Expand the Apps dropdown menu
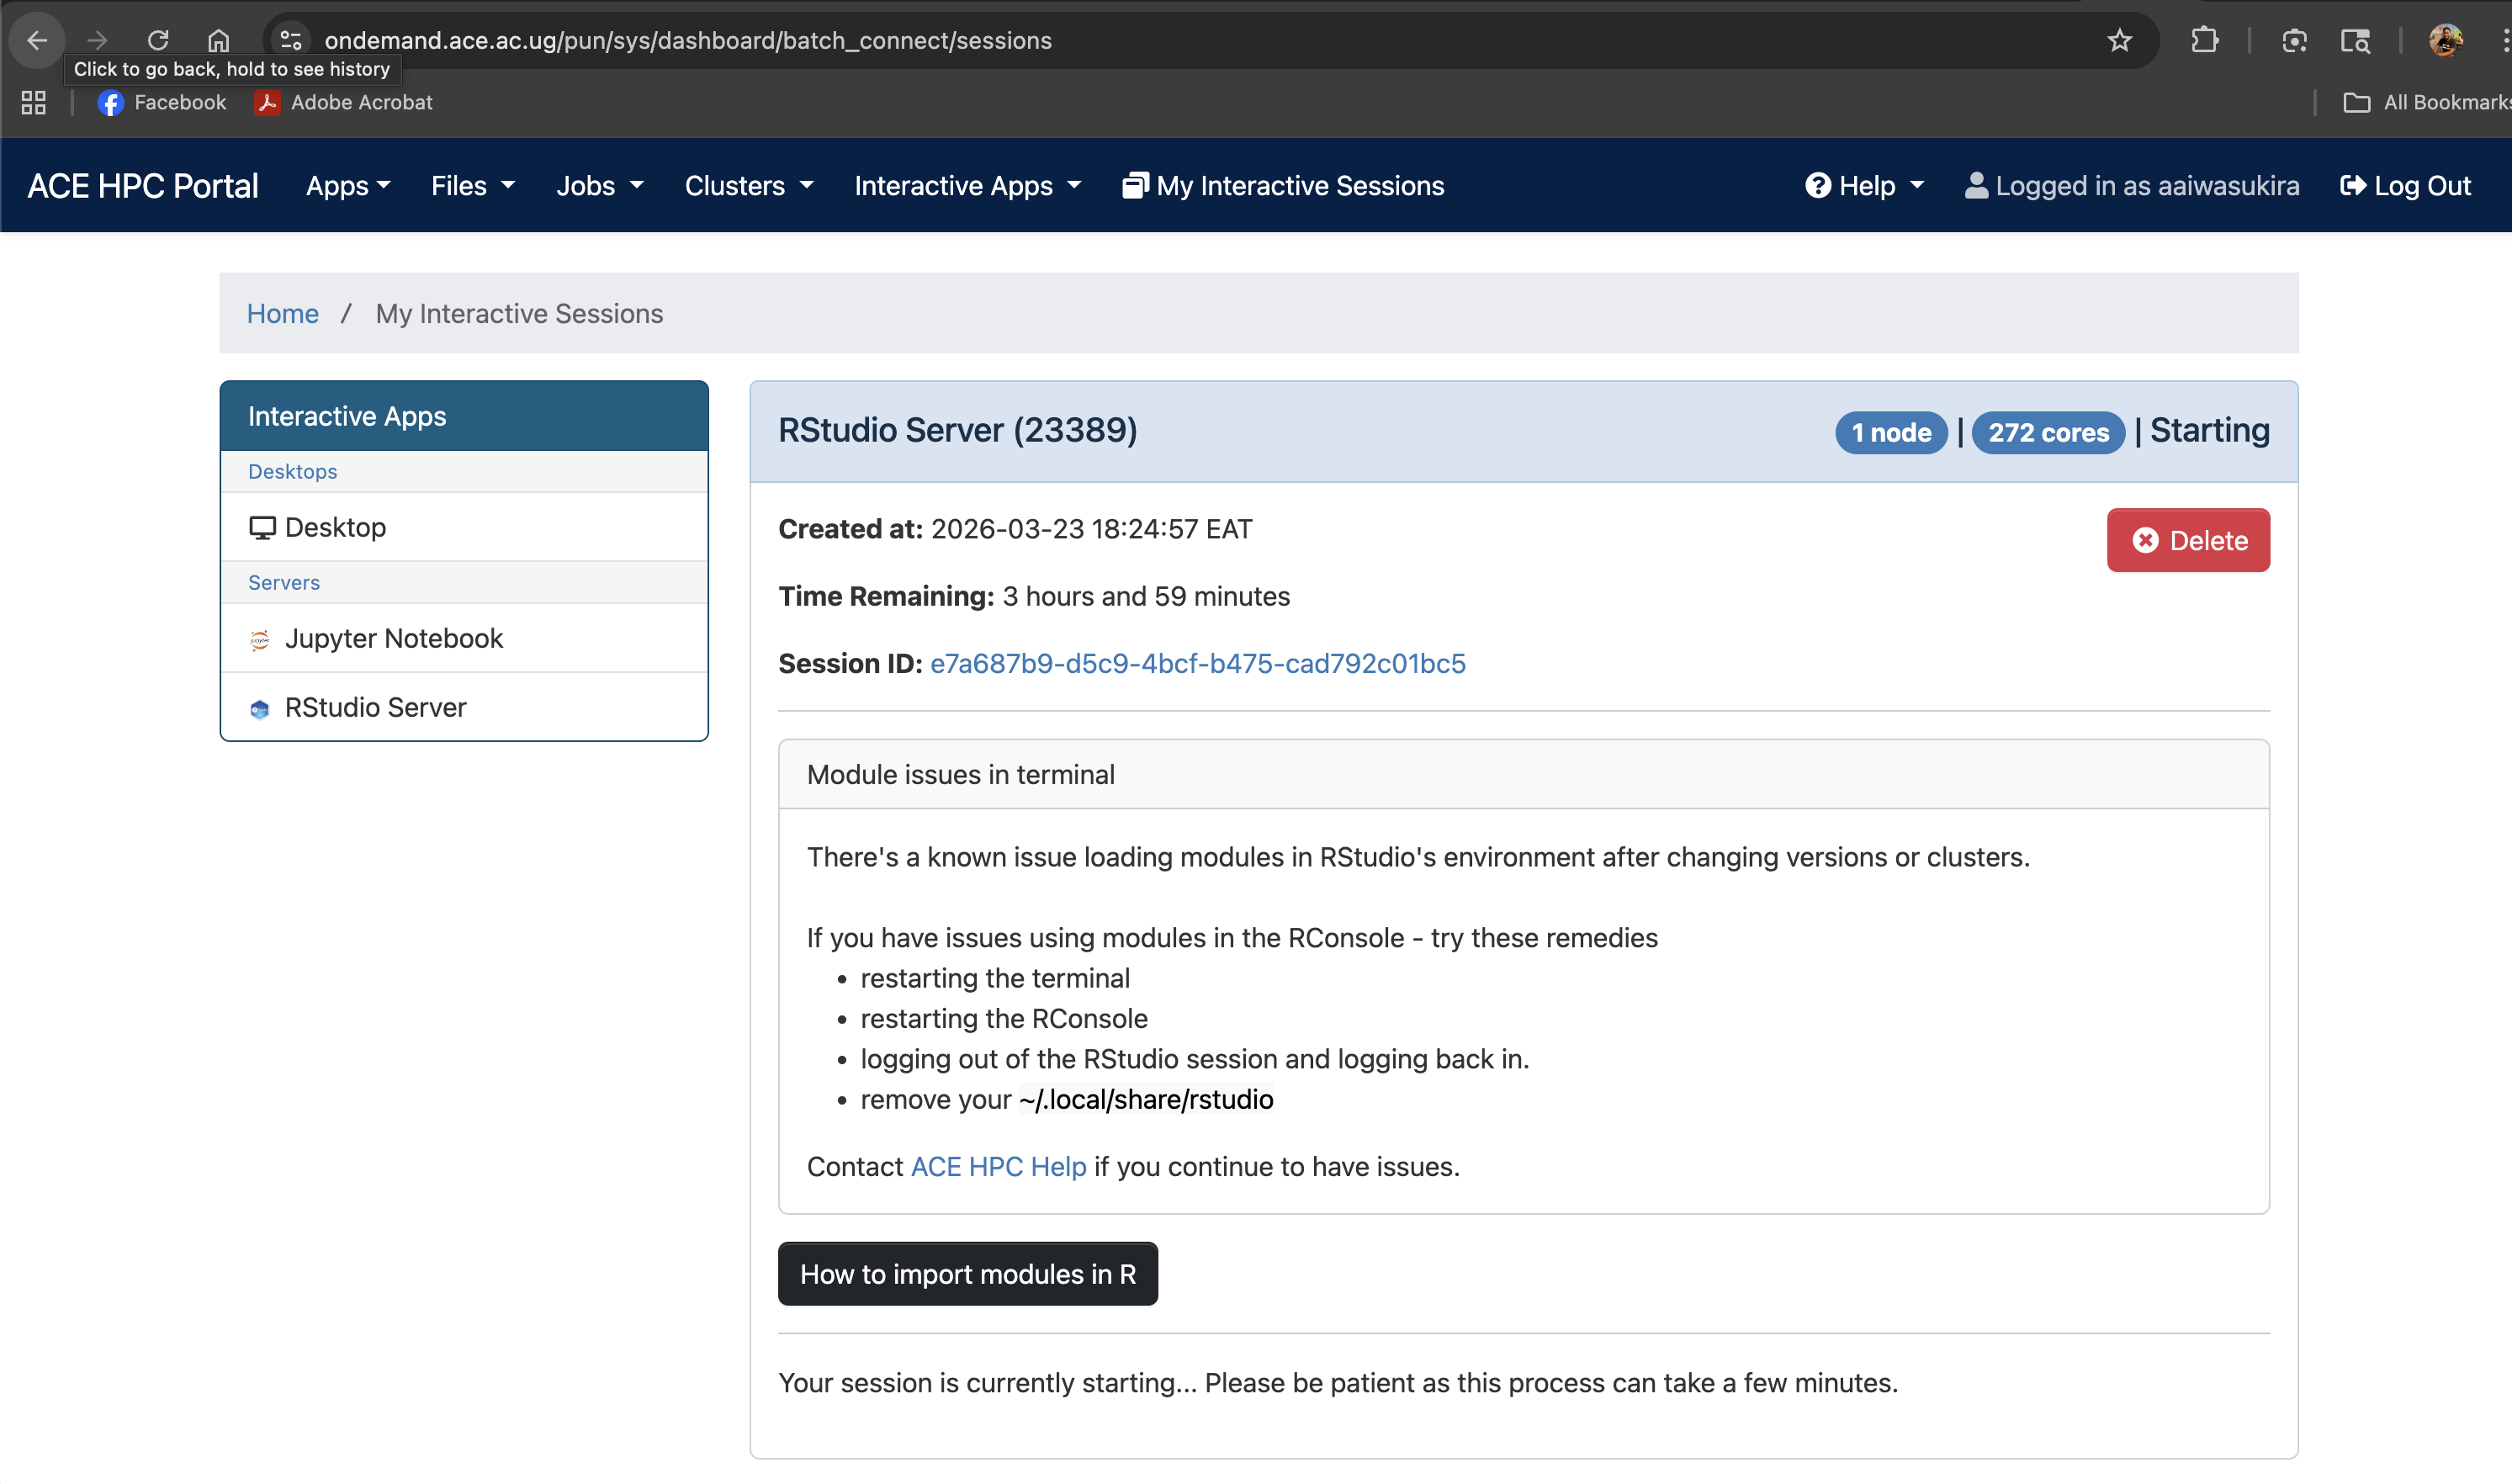Viewport: 2512px width, 1484px height. [x=347, y=185]
